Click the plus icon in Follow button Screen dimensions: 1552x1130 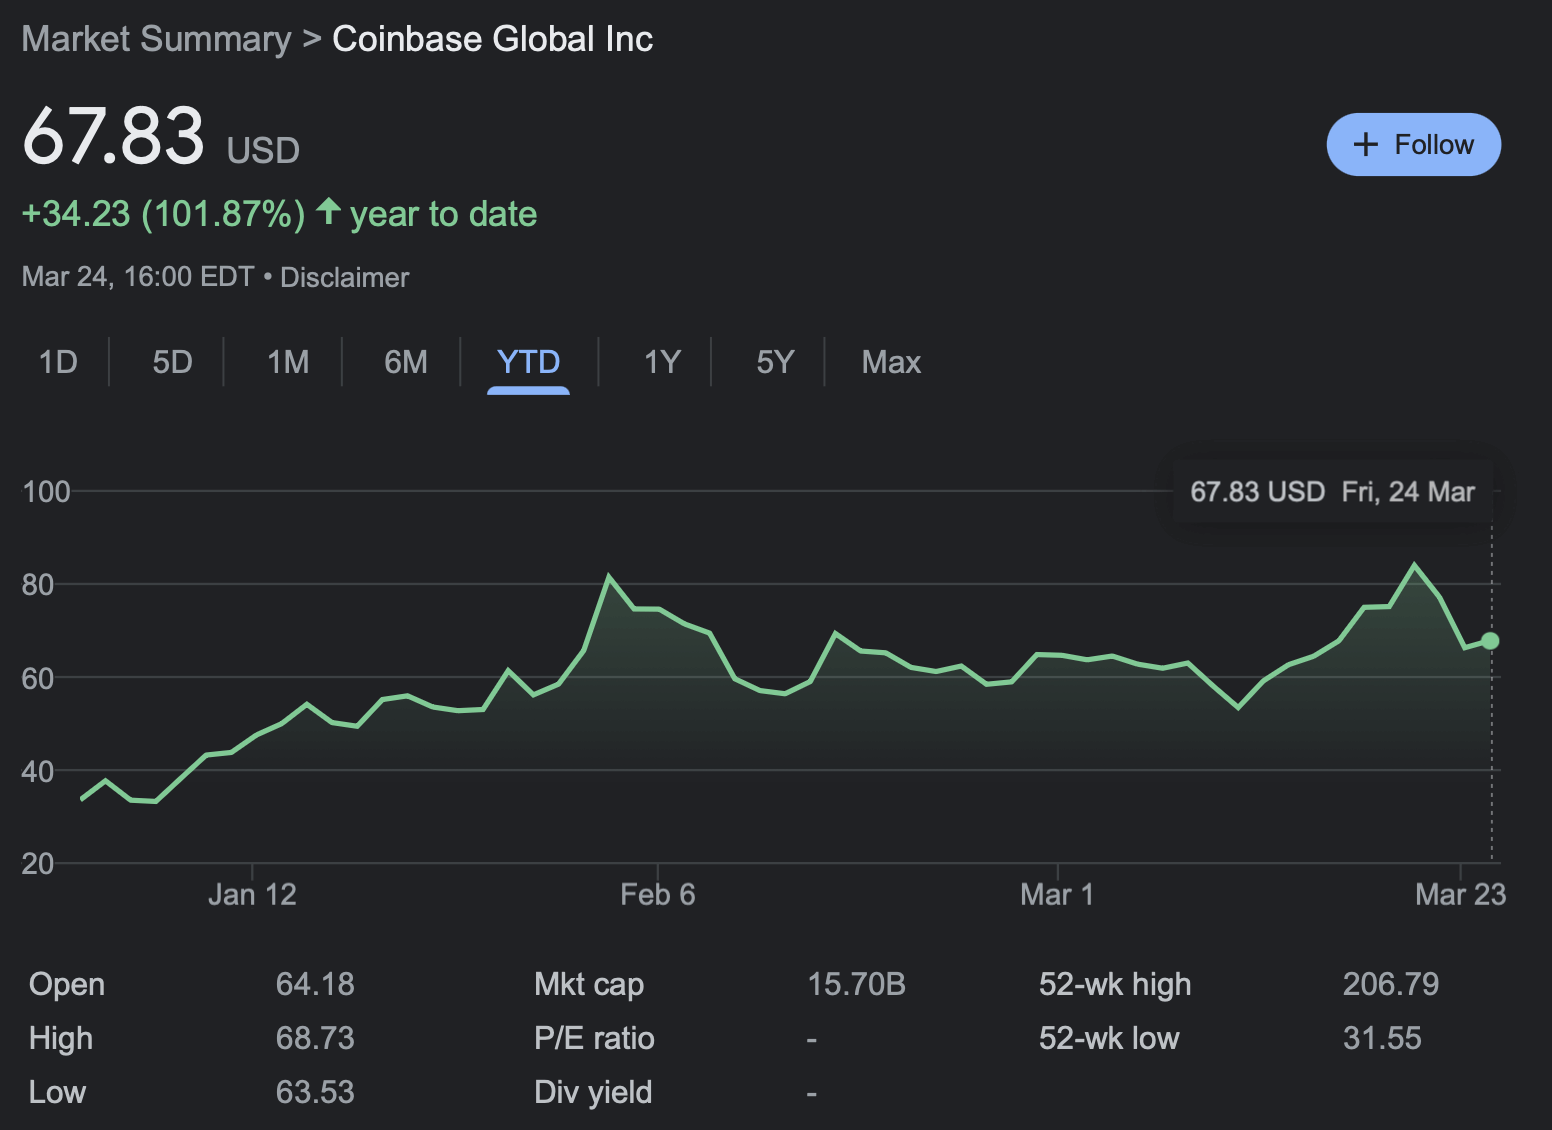pyautogui.click(x=1365, y=145)
